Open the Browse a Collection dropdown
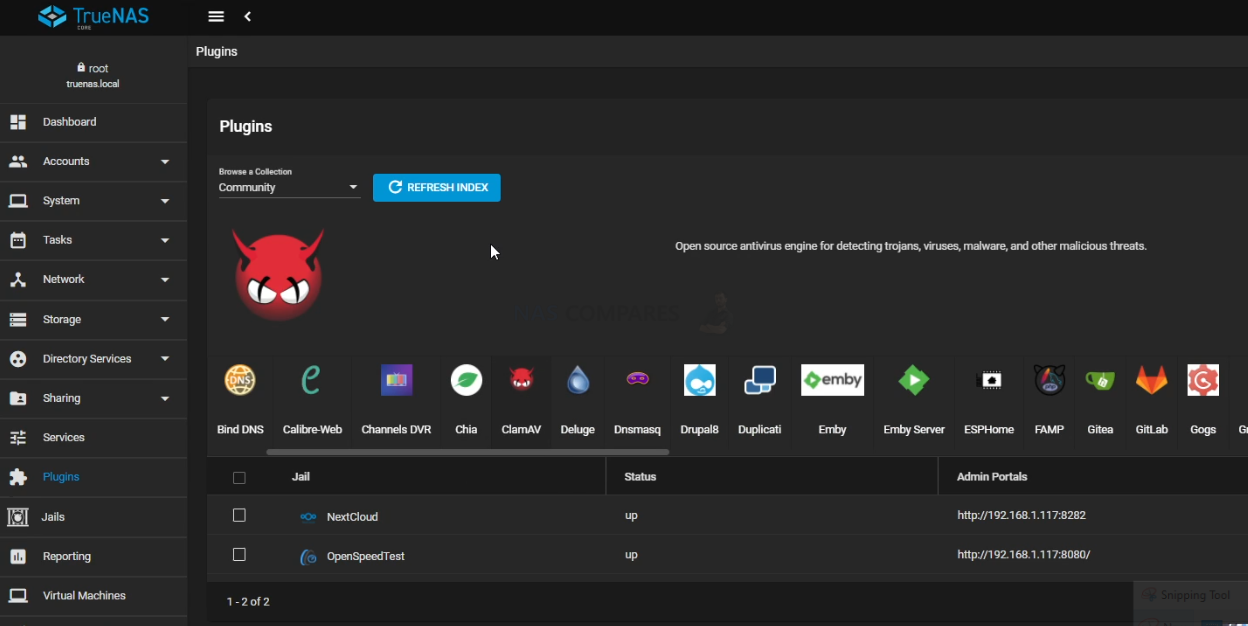 (x=289, y=187)
